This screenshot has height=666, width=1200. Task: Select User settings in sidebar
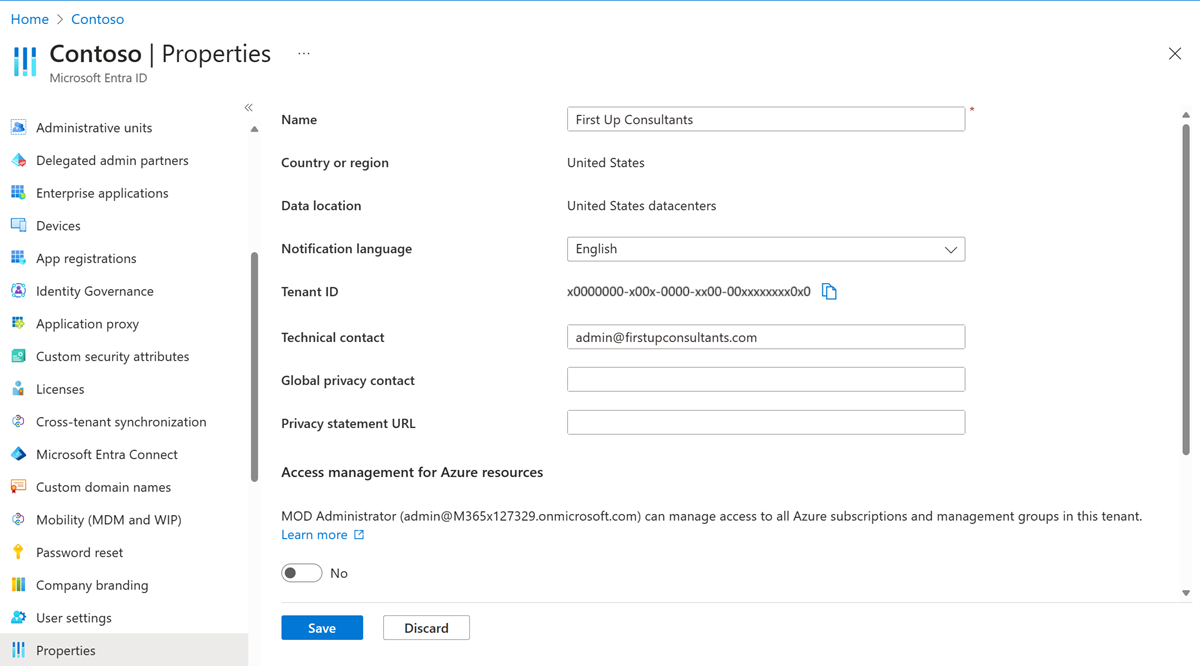[x=73, y=618]
